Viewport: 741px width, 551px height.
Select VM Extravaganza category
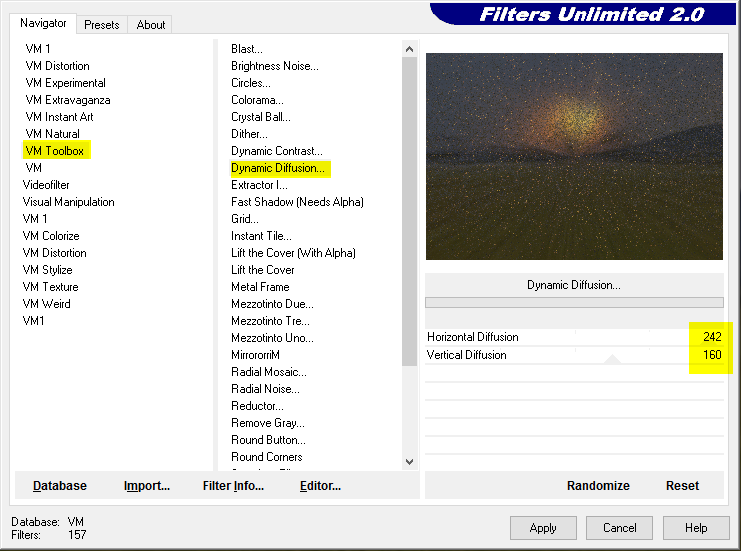tap(68, 100)
